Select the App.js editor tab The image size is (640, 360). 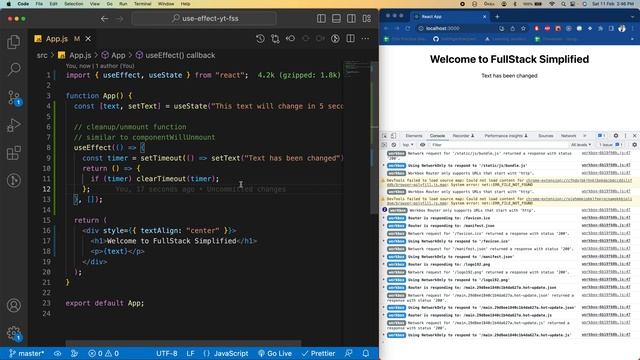[63, 39]
